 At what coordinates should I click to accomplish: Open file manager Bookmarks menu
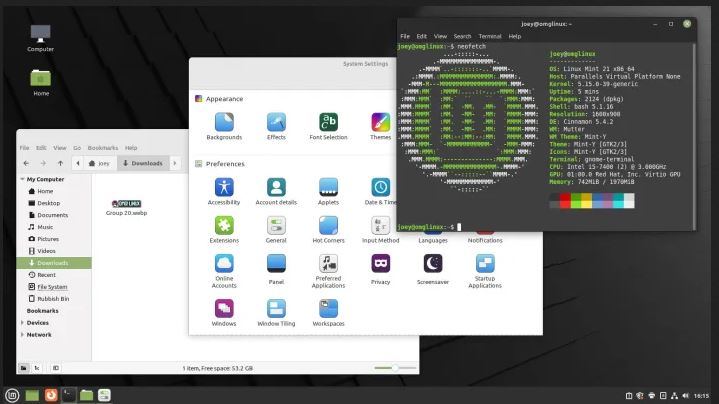pyautogui.click(x=103, y=148)
